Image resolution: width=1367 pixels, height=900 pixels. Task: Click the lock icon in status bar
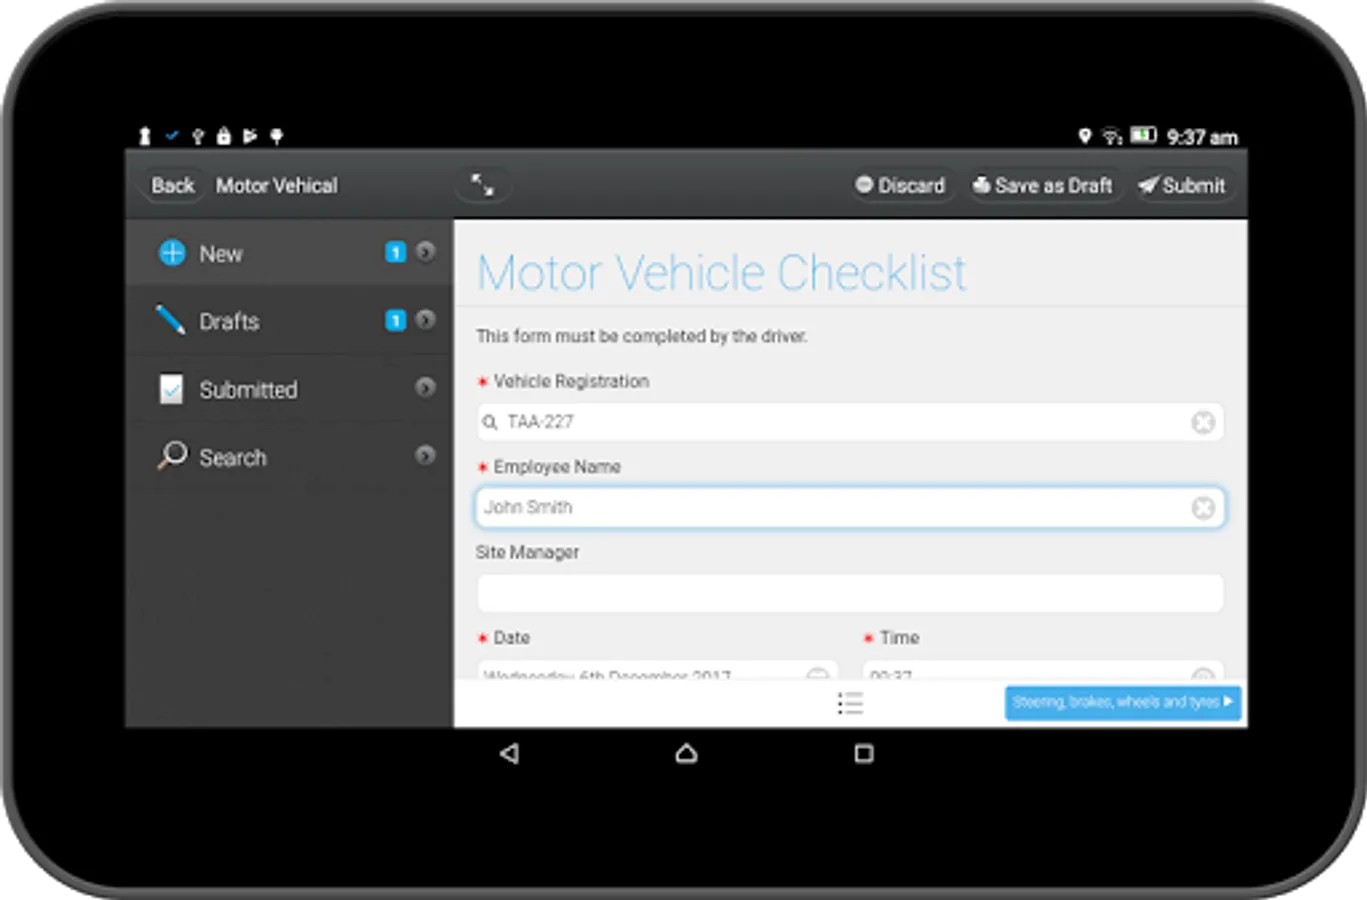[x=224, y=135]
